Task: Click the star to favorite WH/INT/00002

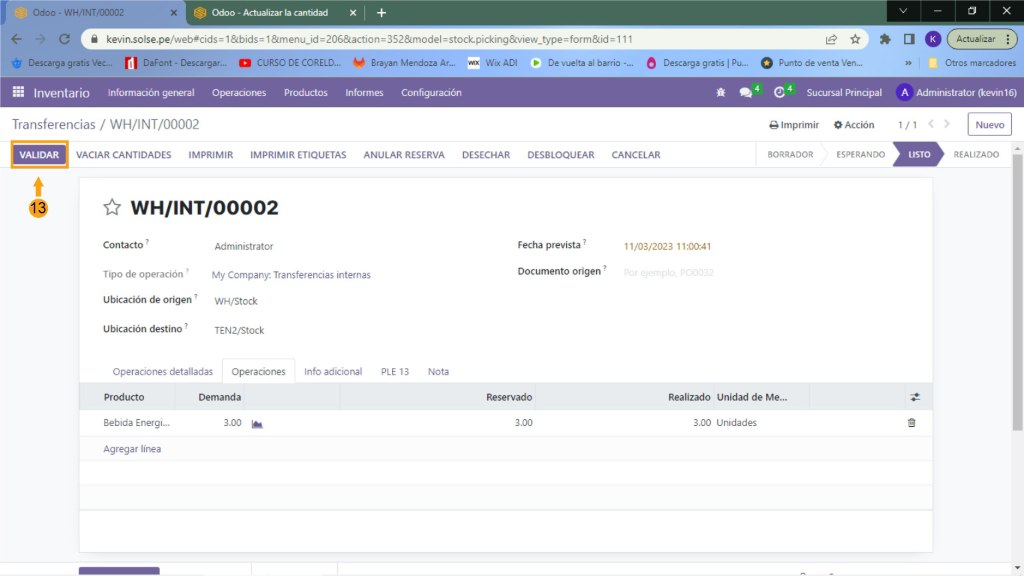Action: [x=112, y=208]
